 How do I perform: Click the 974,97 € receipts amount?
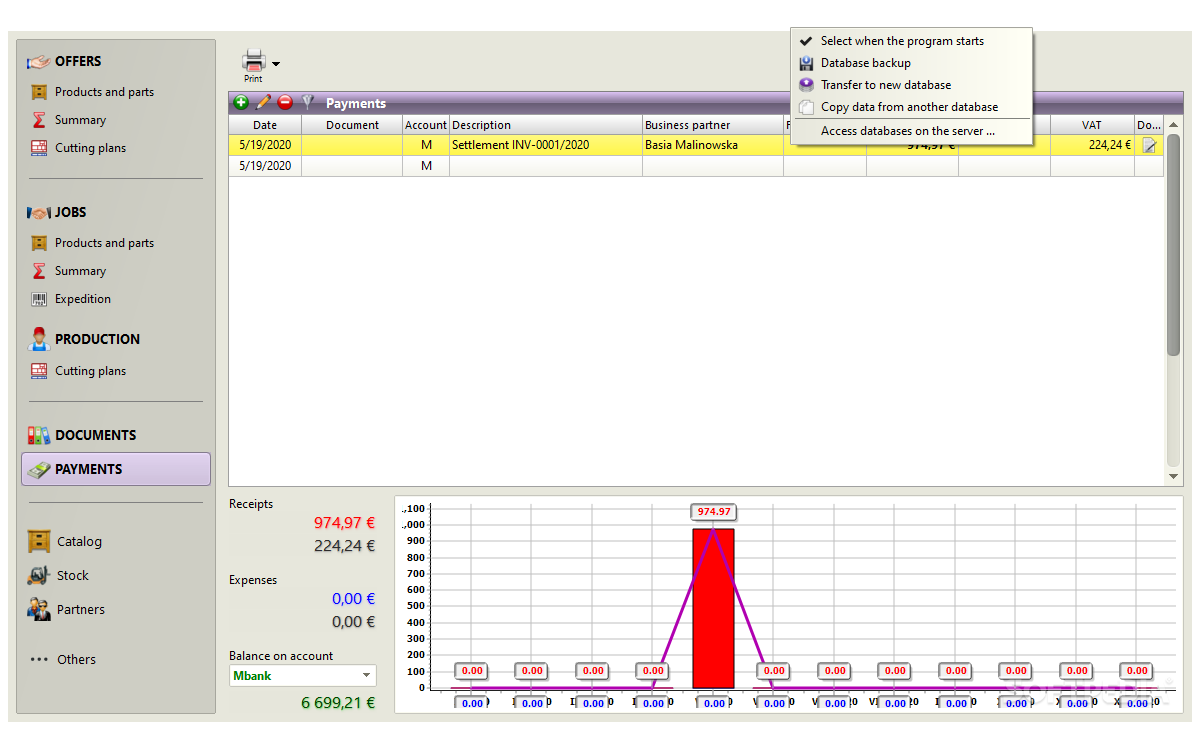coord(344,522)
